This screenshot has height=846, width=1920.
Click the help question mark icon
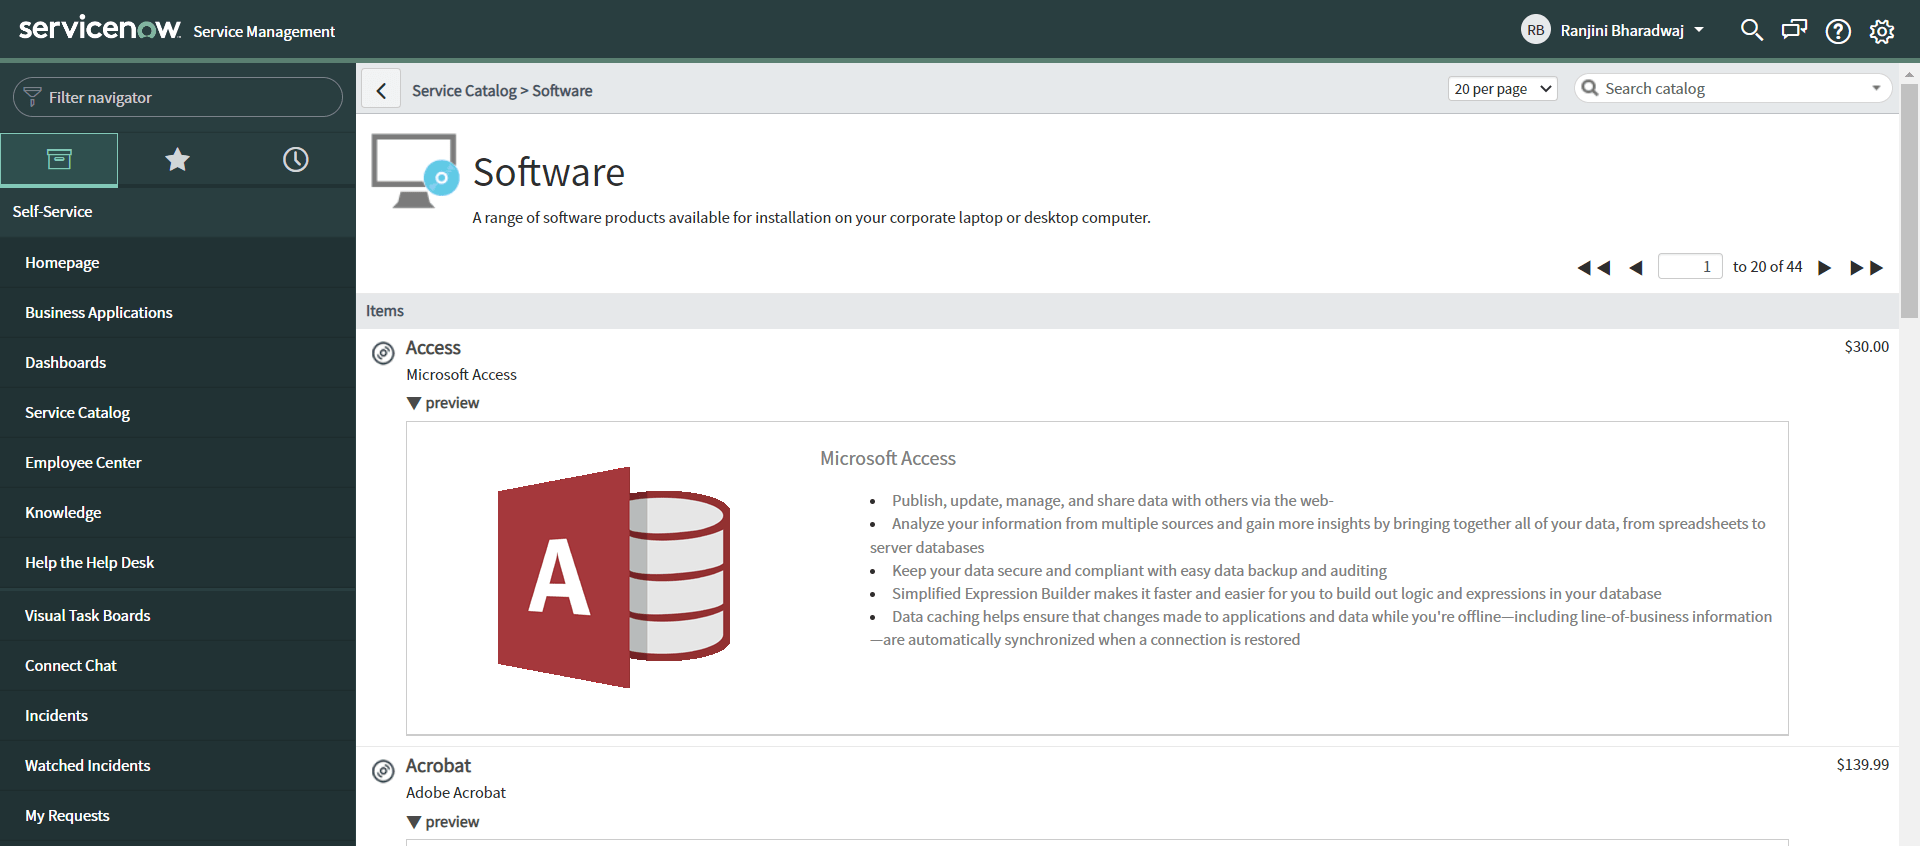point(1838,31)
